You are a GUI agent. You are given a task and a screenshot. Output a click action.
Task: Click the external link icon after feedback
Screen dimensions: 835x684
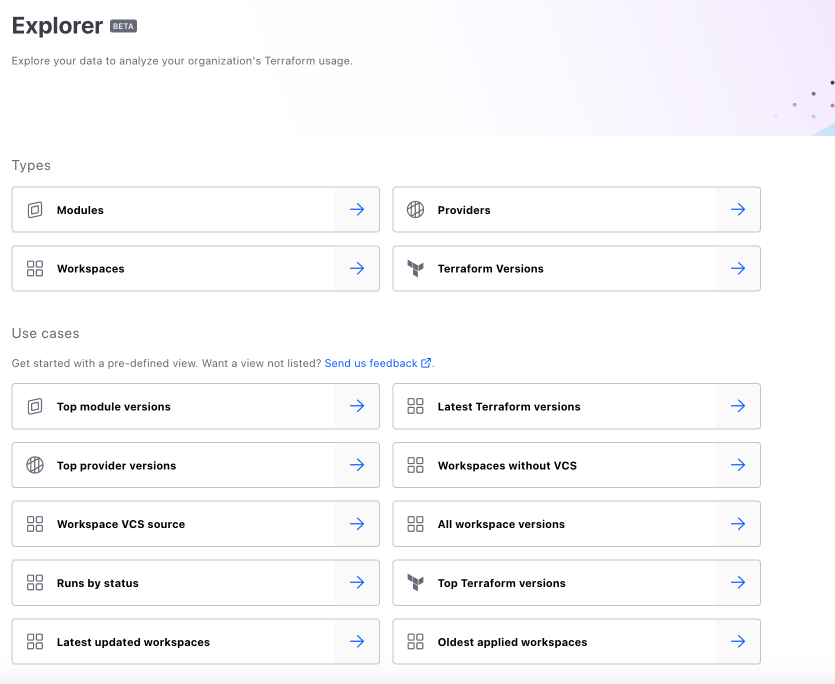click(x=426, y=364)
